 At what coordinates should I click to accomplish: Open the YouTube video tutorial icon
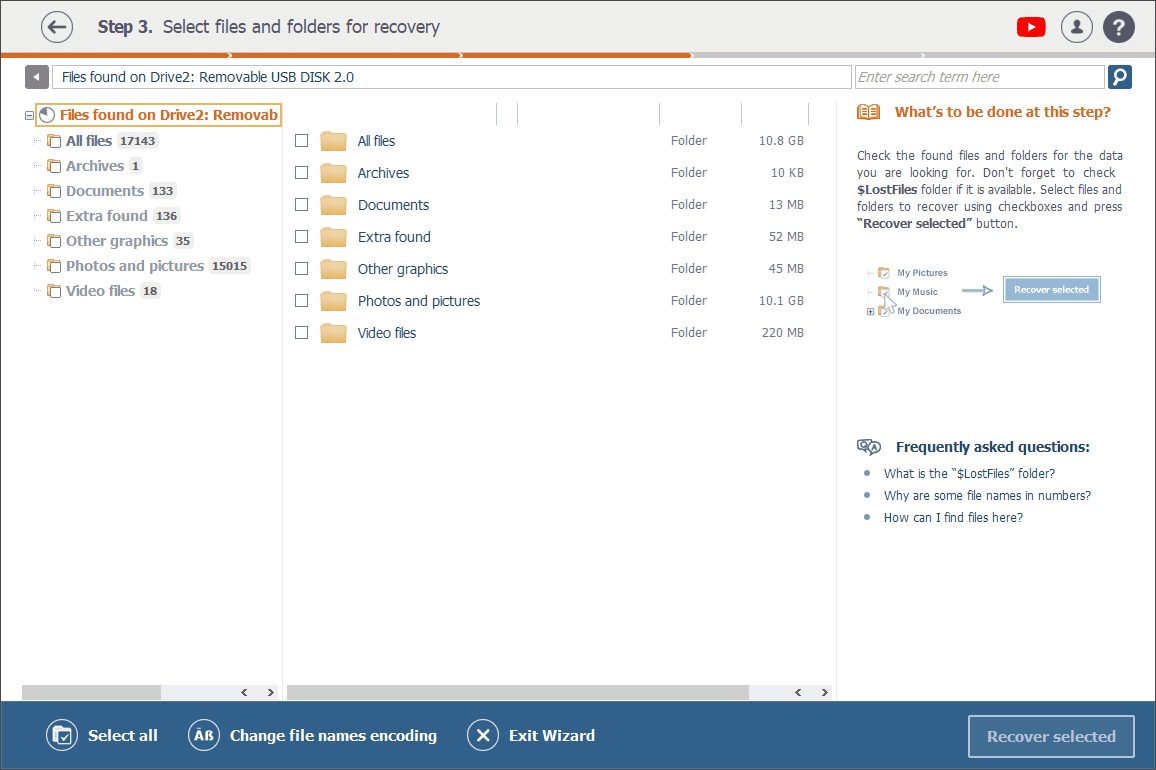pyautogui.click(x=1031, y=27)
